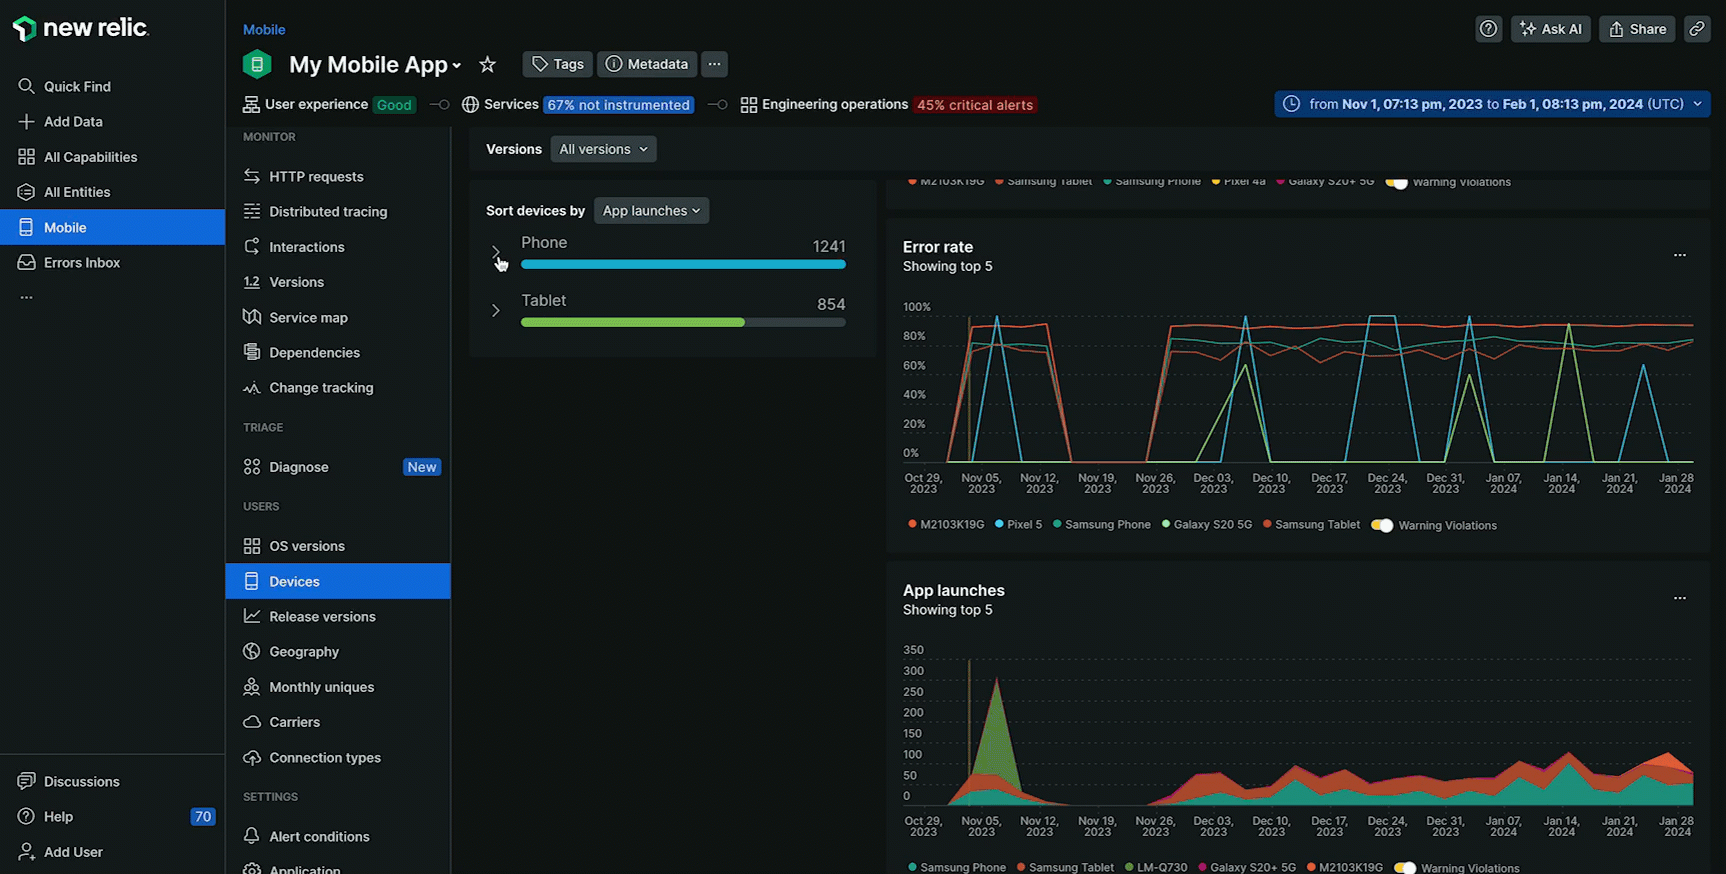Click the ellipsis under Errors Inbox in sidebar
The image size is (1726, 874).
(27, 297)
